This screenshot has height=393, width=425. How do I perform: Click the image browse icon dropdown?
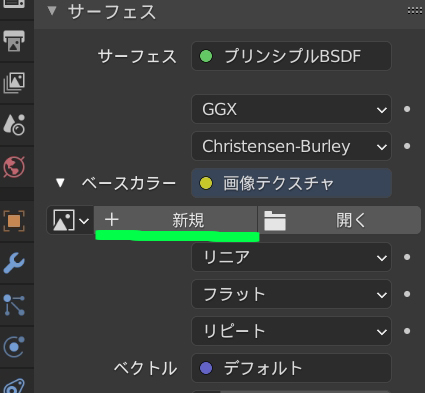point(70,220)
